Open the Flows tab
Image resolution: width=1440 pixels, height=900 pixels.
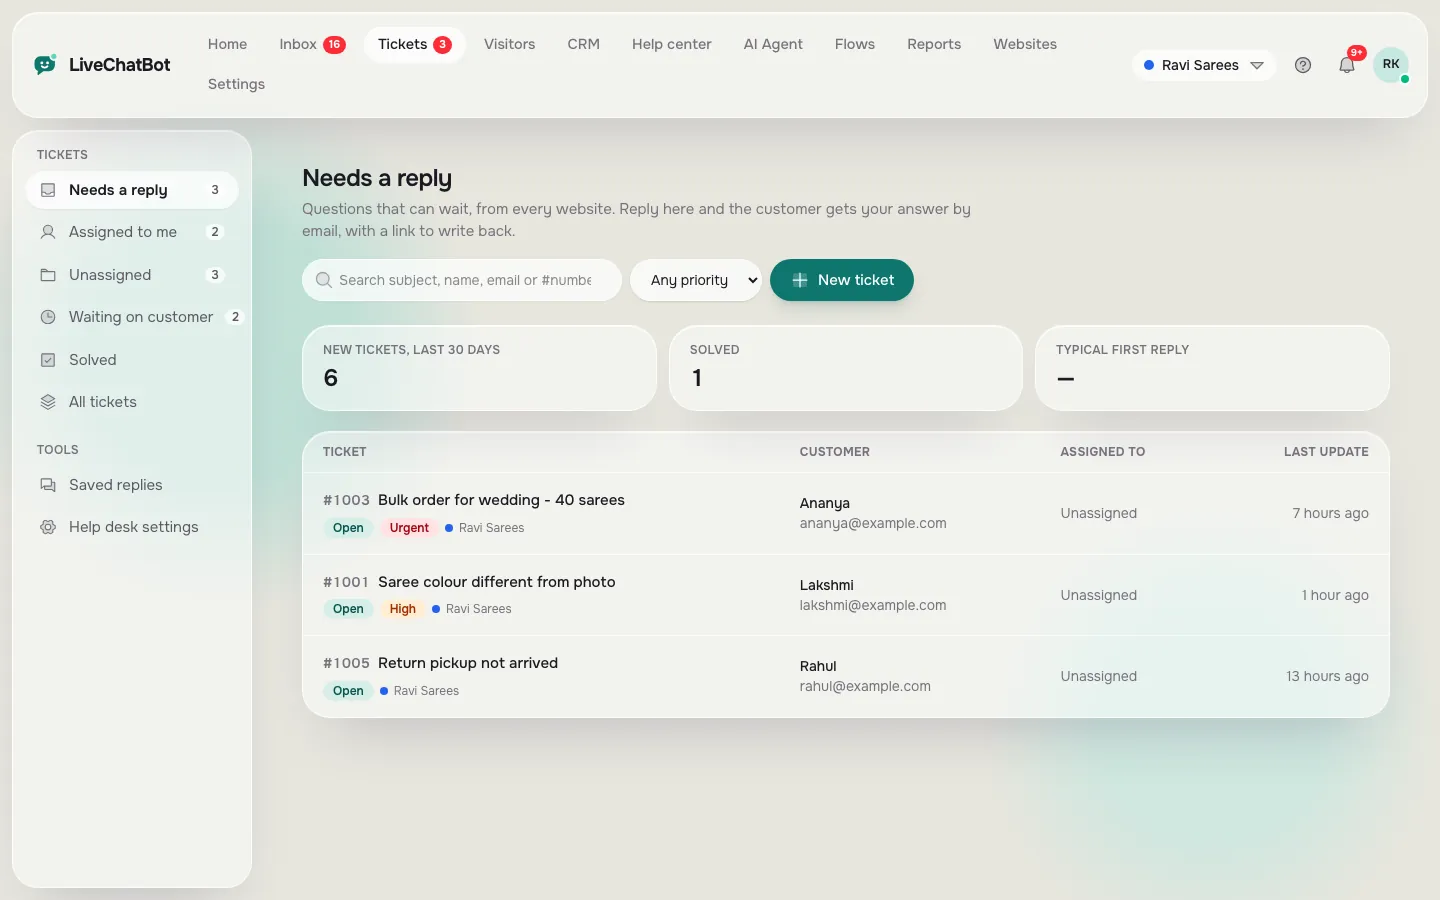click(x=855, y=44)
